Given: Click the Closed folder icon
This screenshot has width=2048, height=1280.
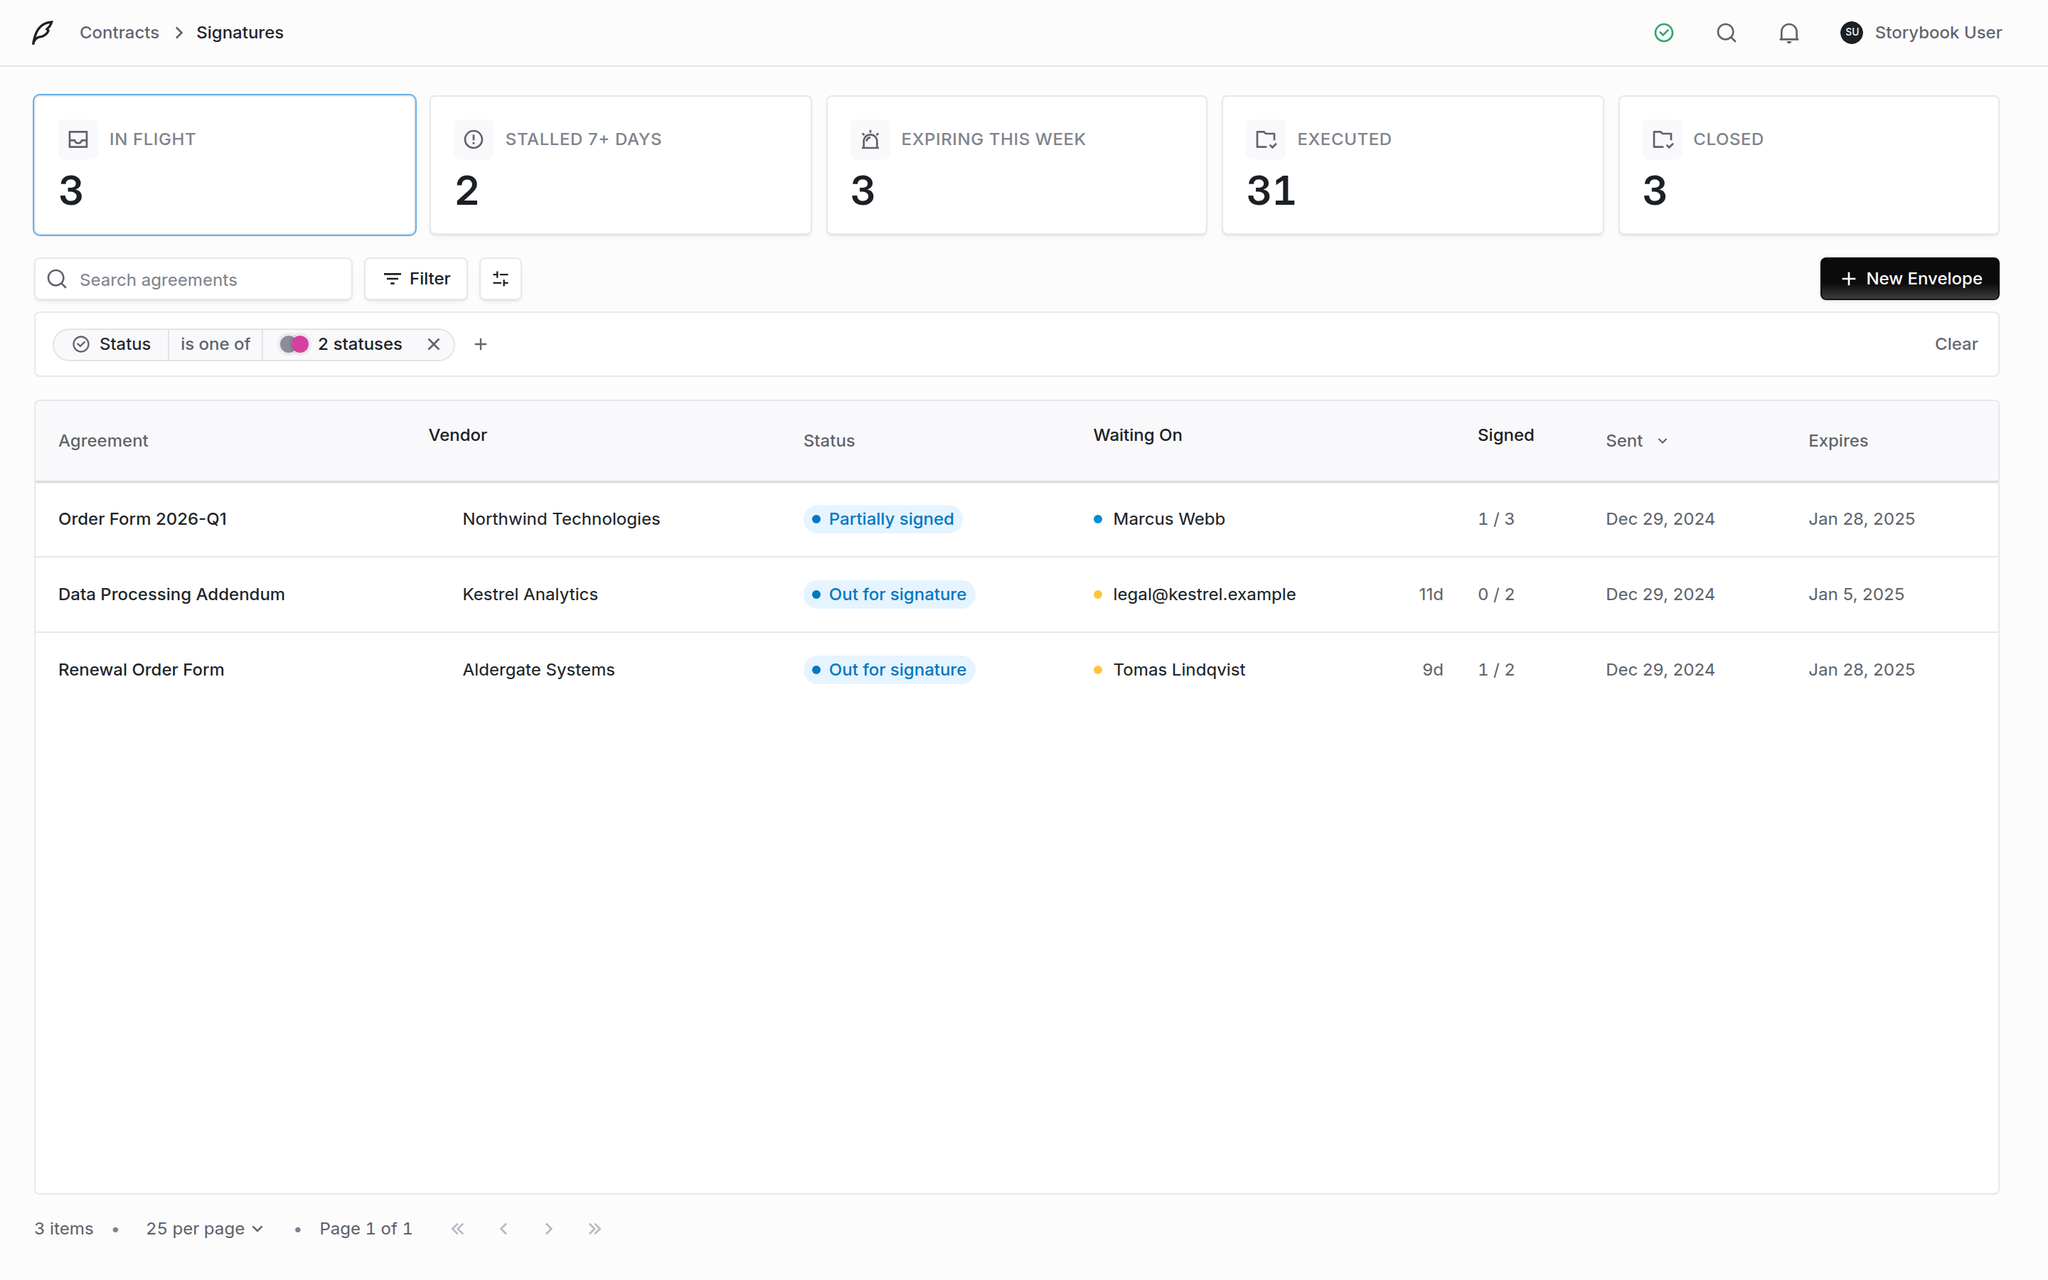Looking at the screenshot, I should coord(1662,139).
